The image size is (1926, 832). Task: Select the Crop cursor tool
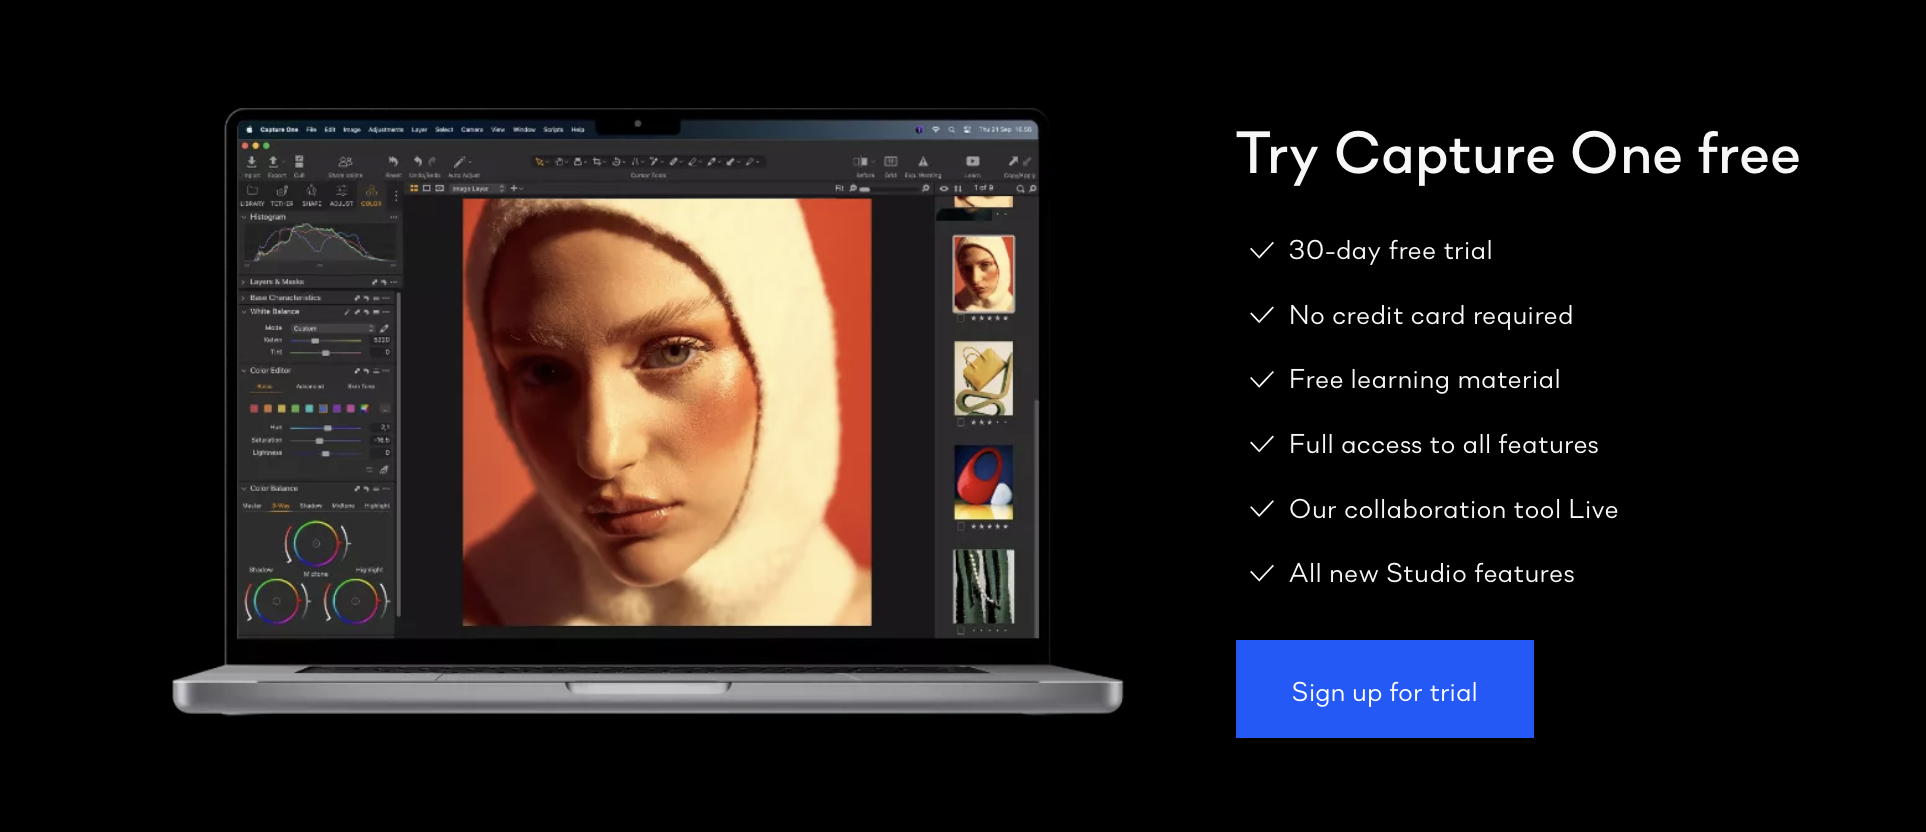pos(597,162)
